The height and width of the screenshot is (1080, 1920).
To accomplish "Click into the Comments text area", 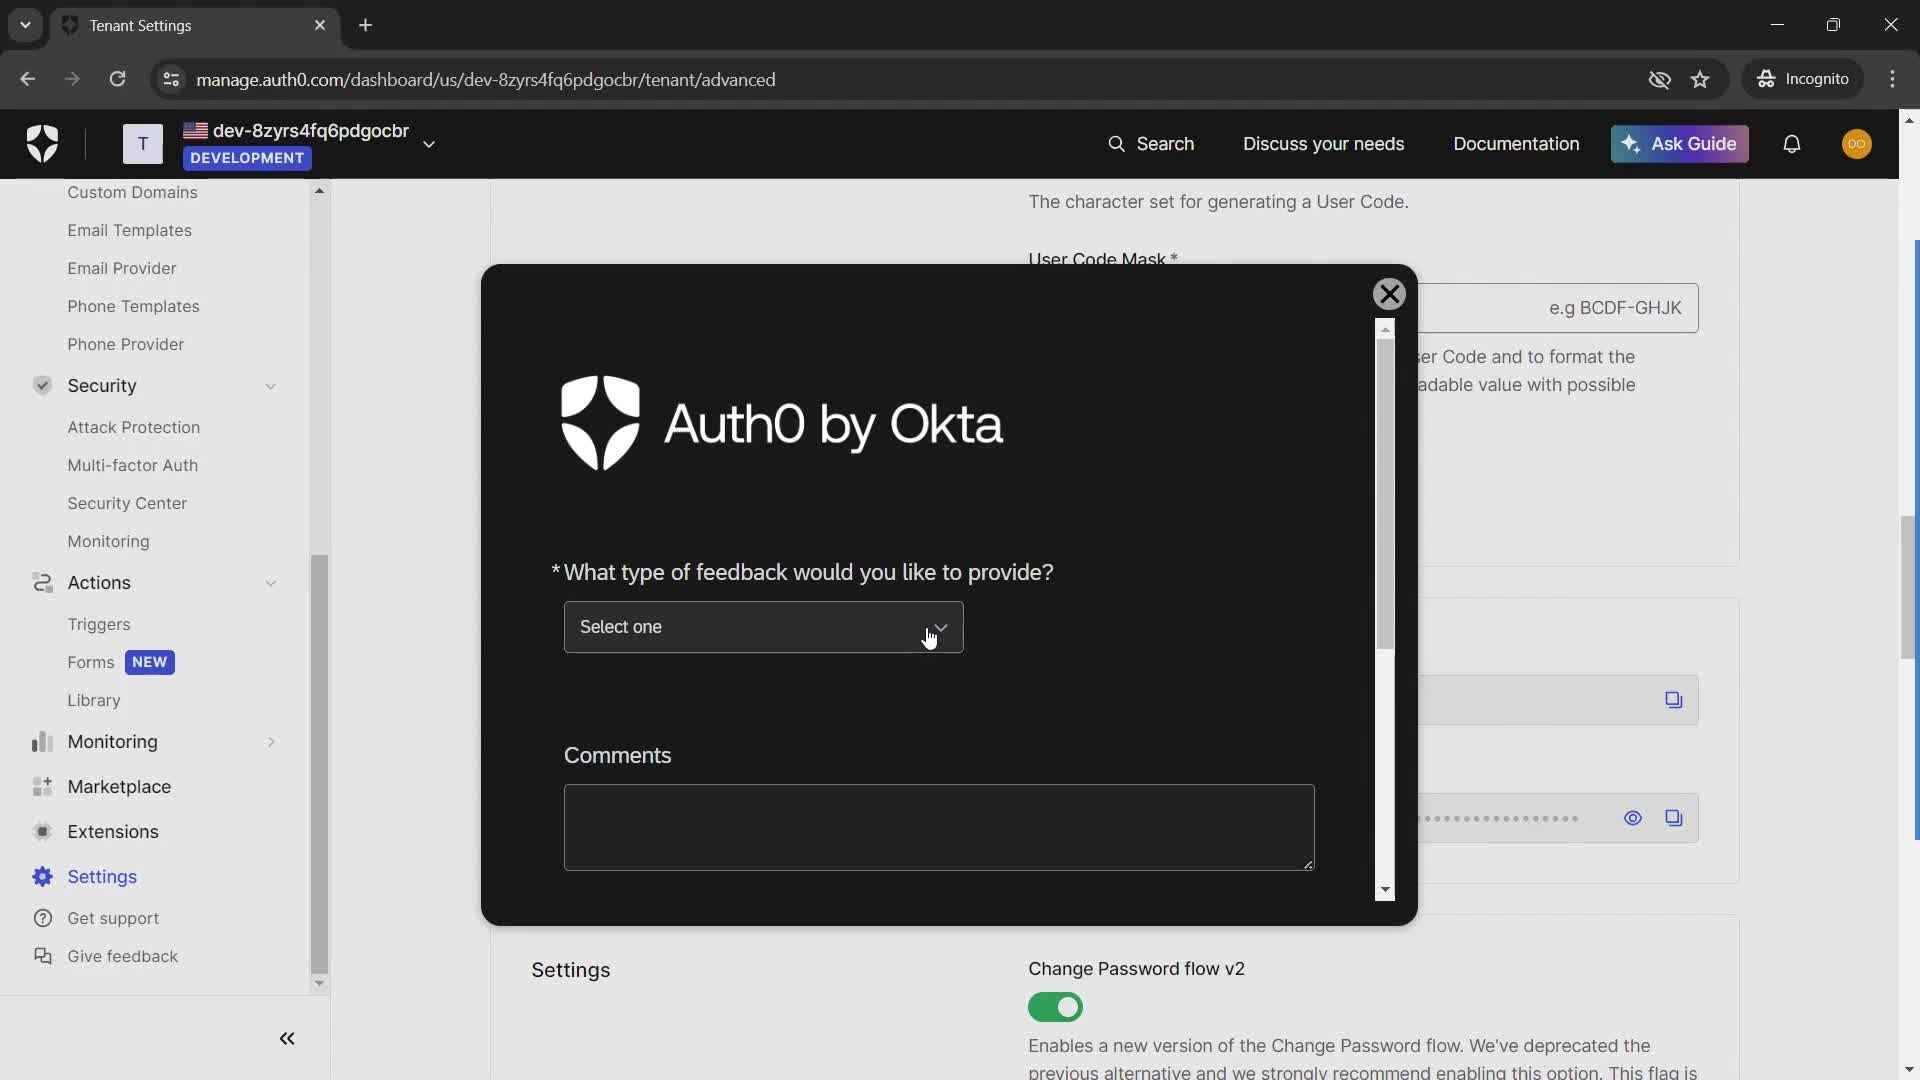I will coord(939,827).
